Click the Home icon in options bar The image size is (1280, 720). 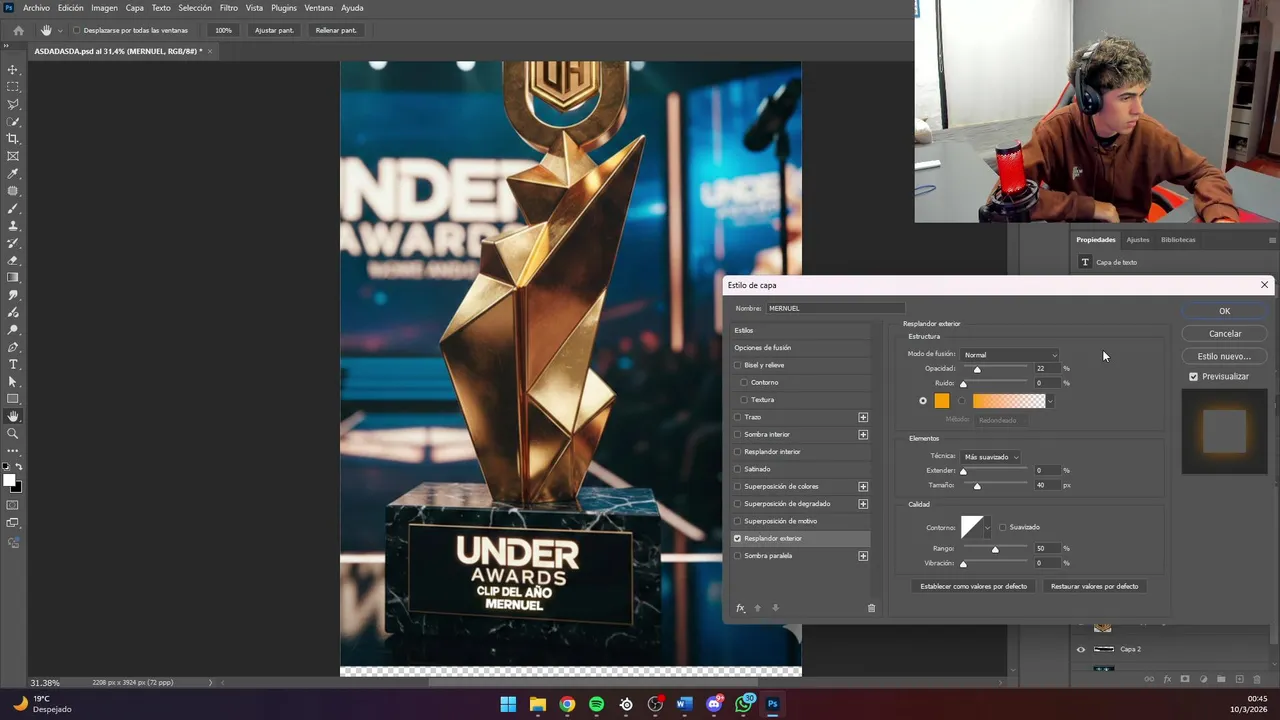coord(18,30)
